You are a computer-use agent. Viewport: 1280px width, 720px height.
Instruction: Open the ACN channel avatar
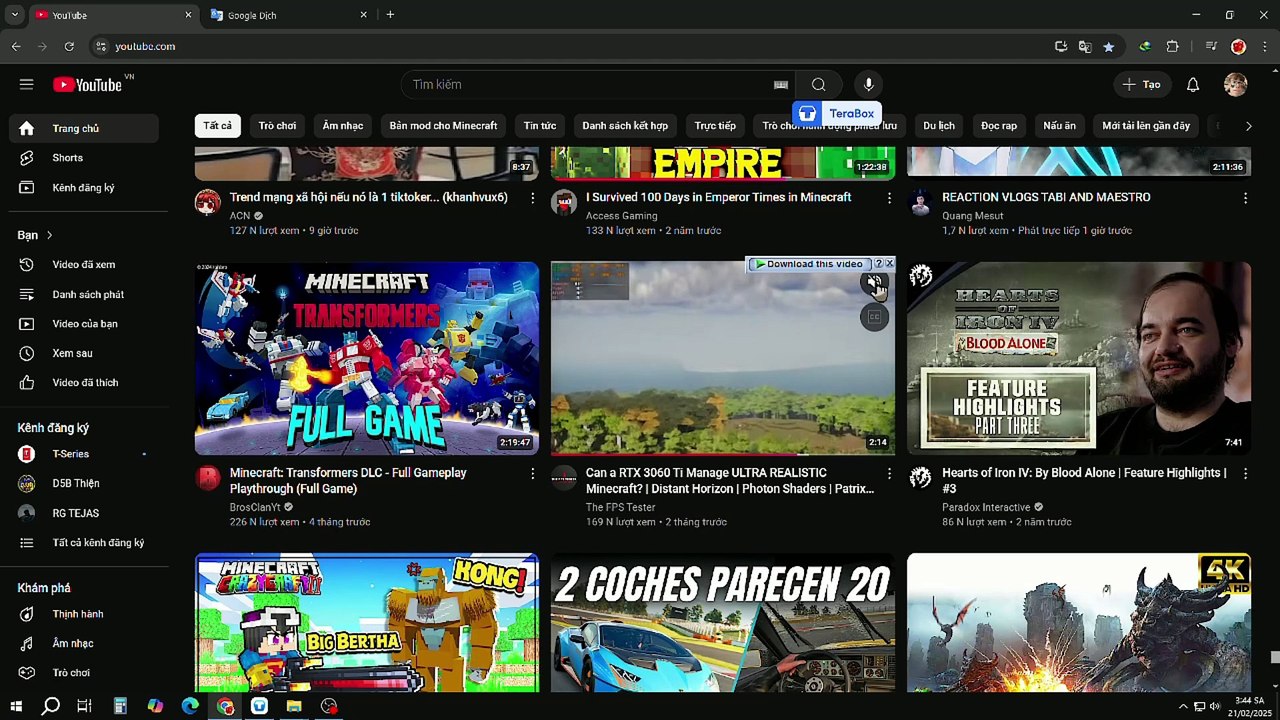click(208, 202)
